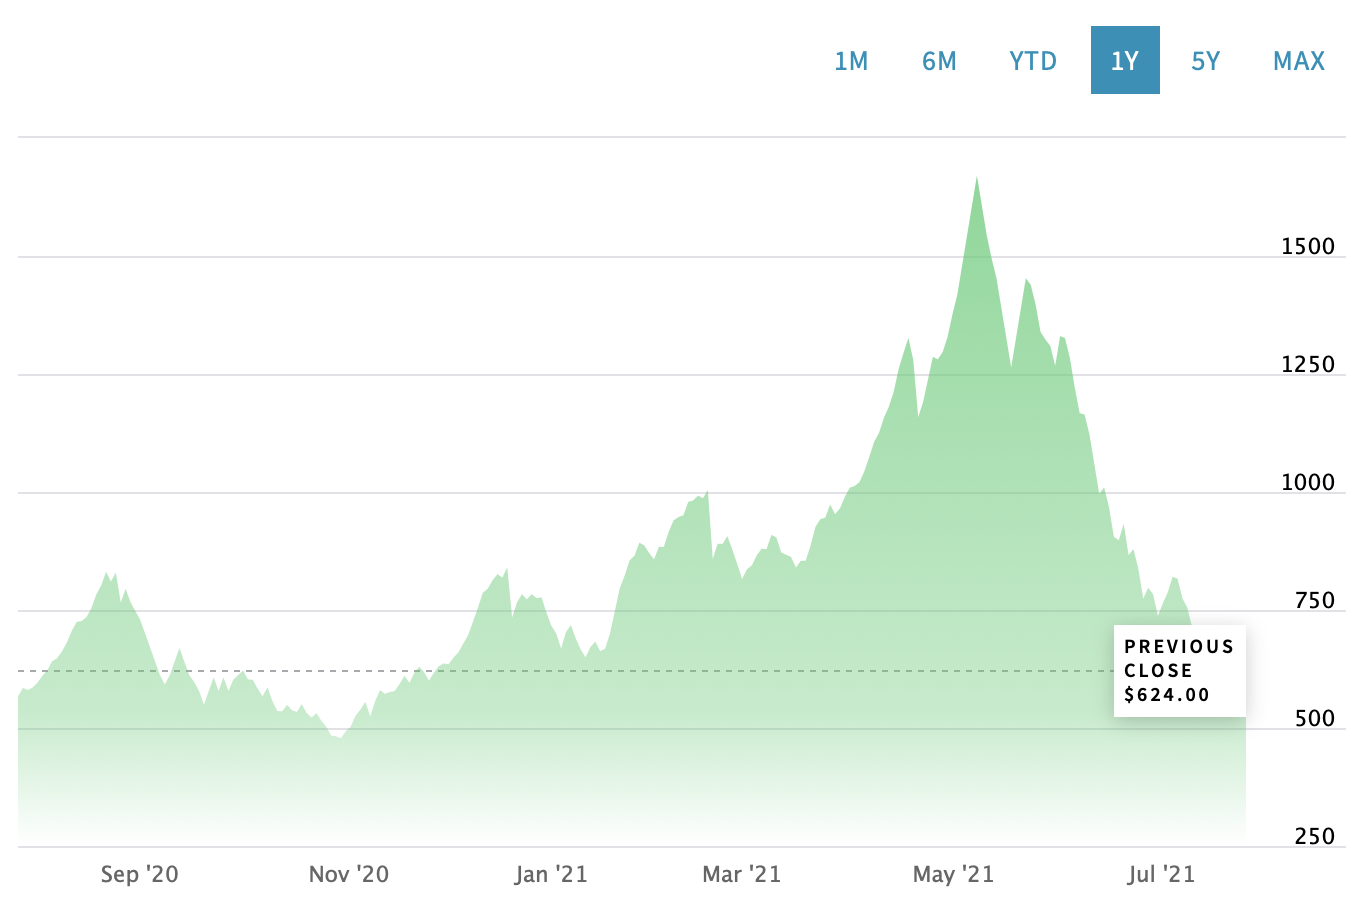Select the 6M range tab

click(939, 61)
